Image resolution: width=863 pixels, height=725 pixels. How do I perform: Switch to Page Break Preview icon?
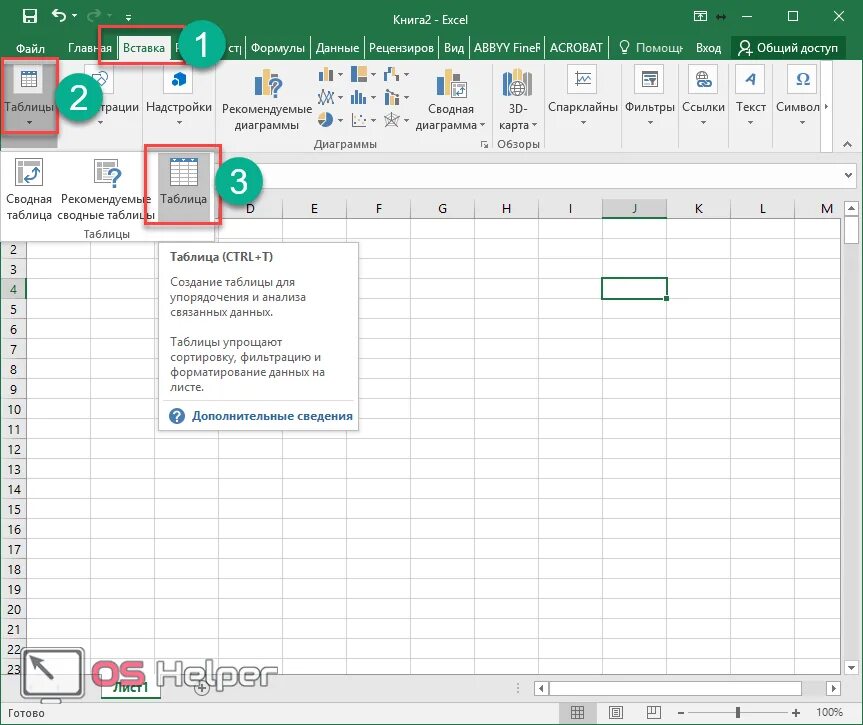click(653, 713)
